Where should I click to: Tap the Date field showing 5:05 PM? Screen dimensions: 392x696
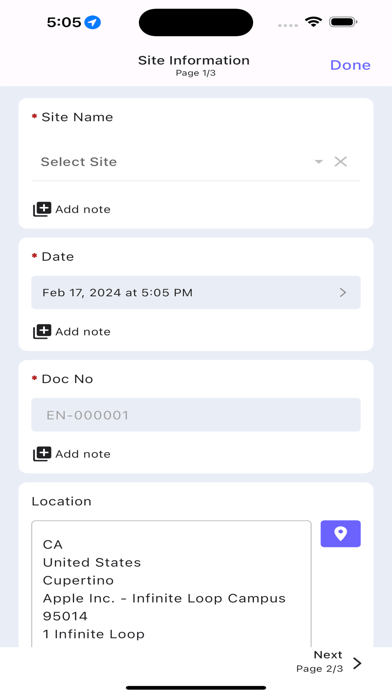196,293
